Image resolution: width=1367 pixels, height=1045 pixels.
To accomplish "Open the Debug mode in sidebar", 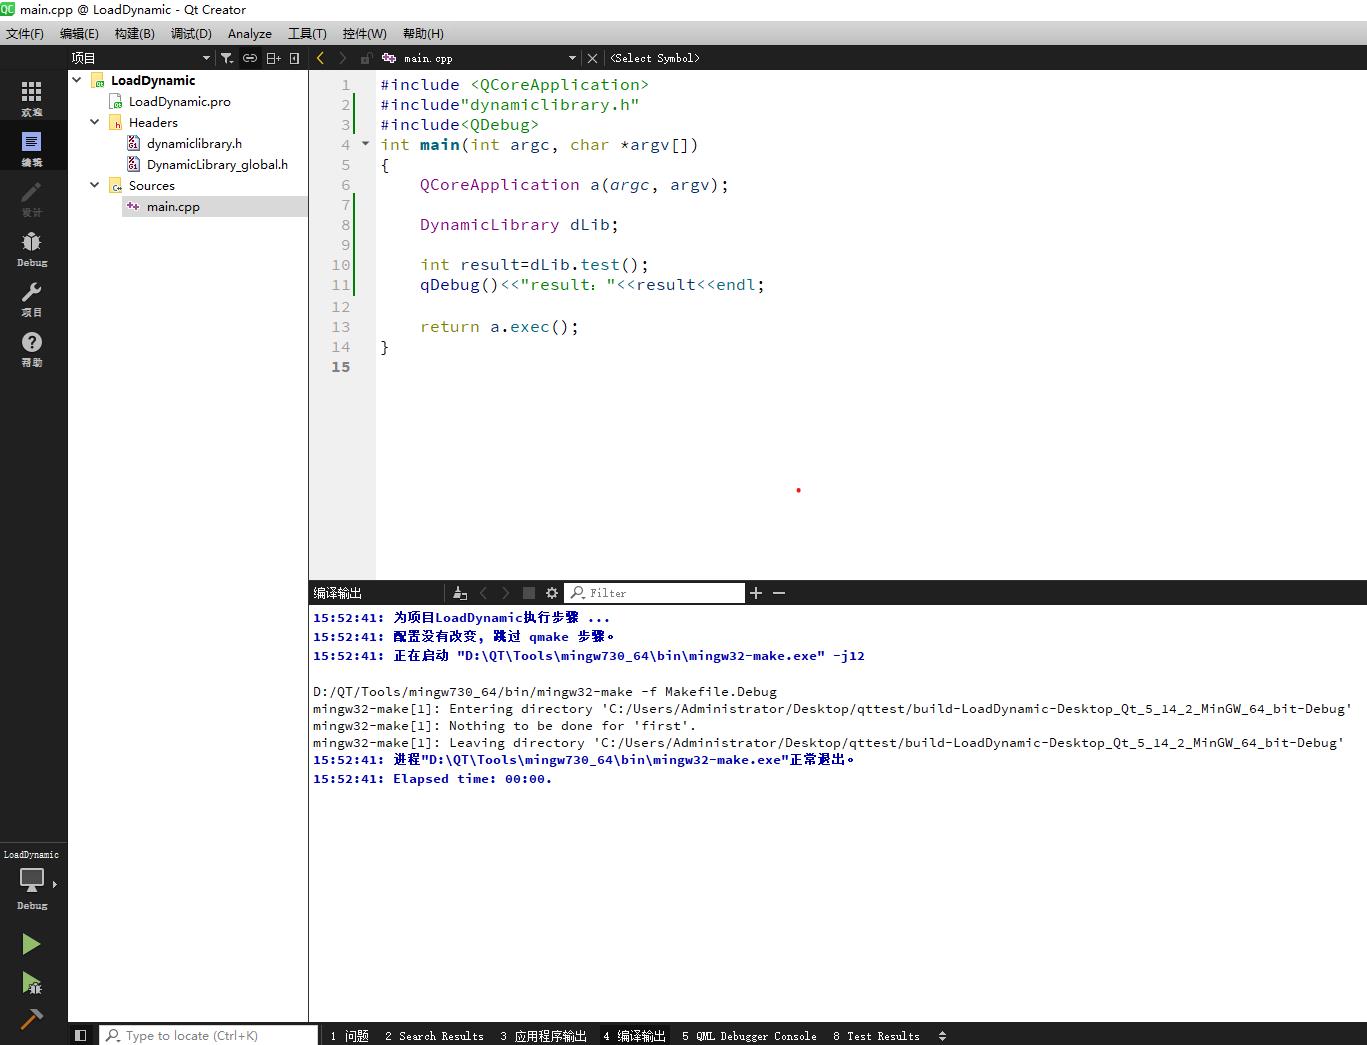I will (32, 248).
